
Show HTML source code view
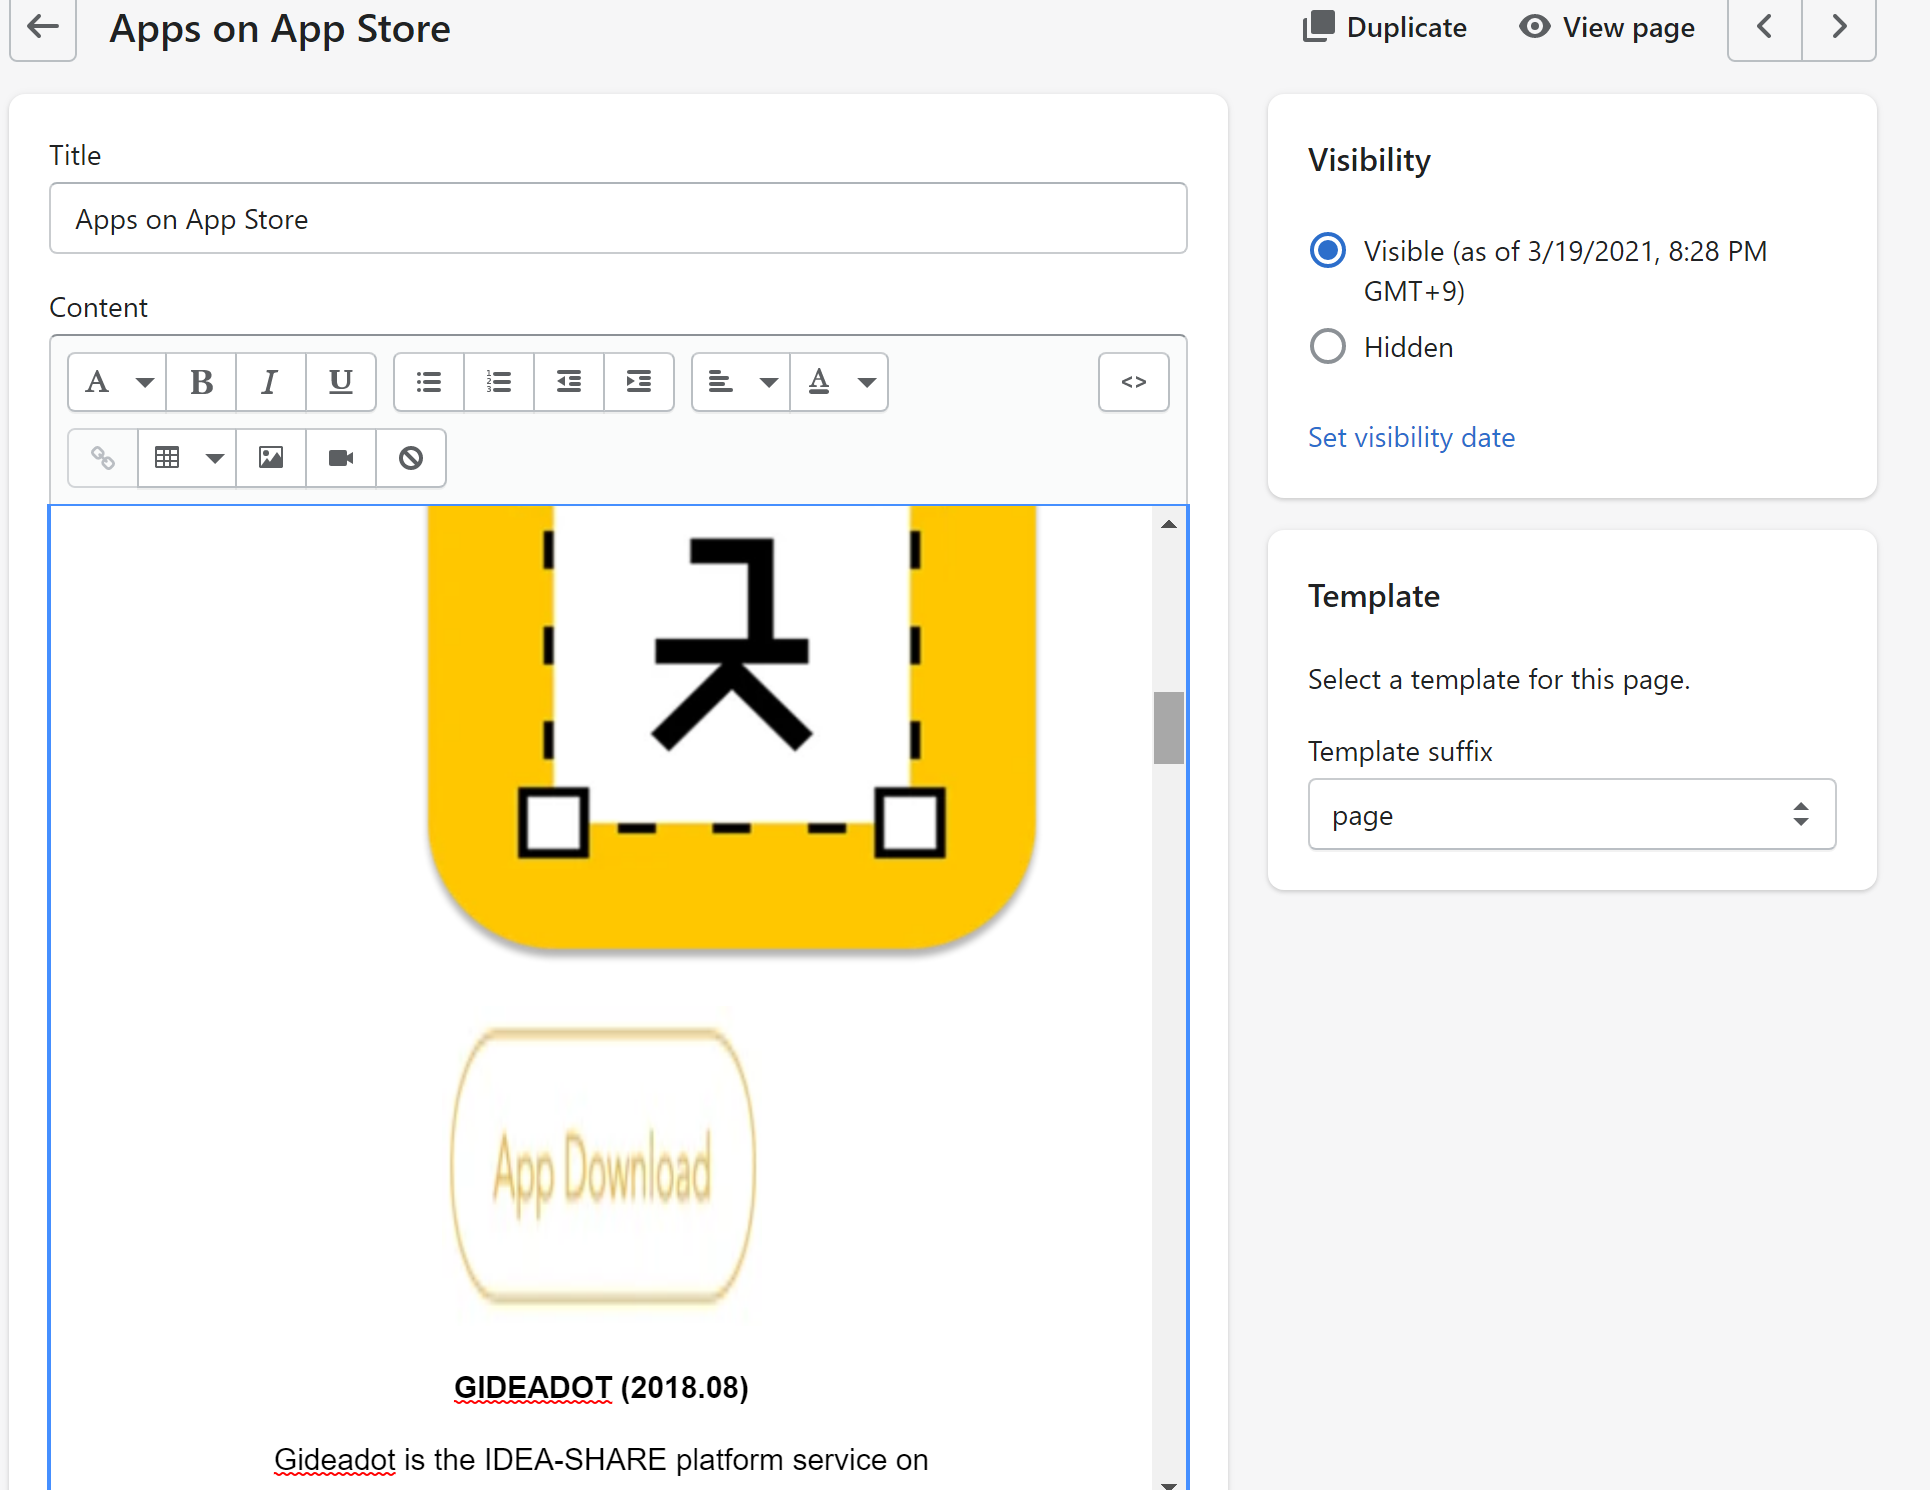(x=1133, y=382)
